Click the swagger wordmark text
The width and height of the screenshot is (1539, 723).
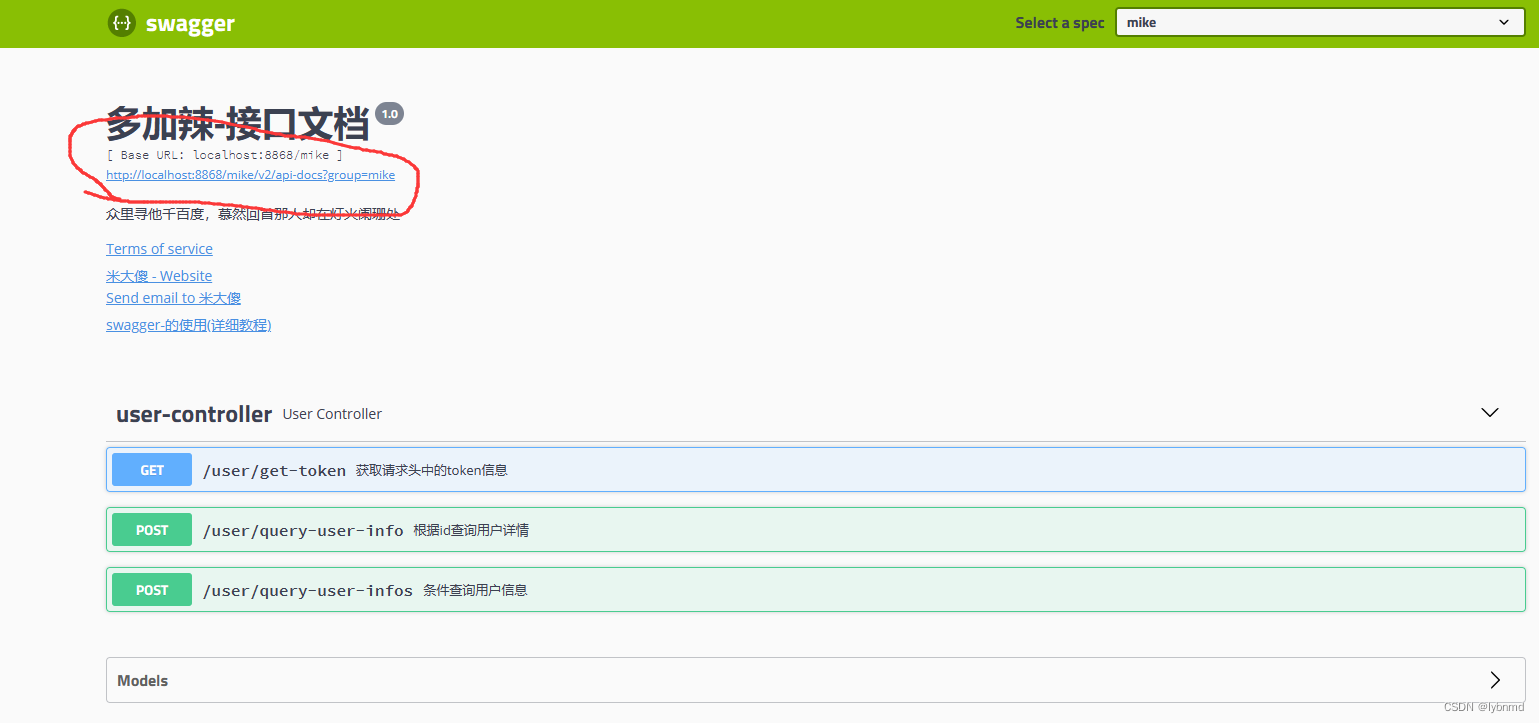click(x=190, y=24)
